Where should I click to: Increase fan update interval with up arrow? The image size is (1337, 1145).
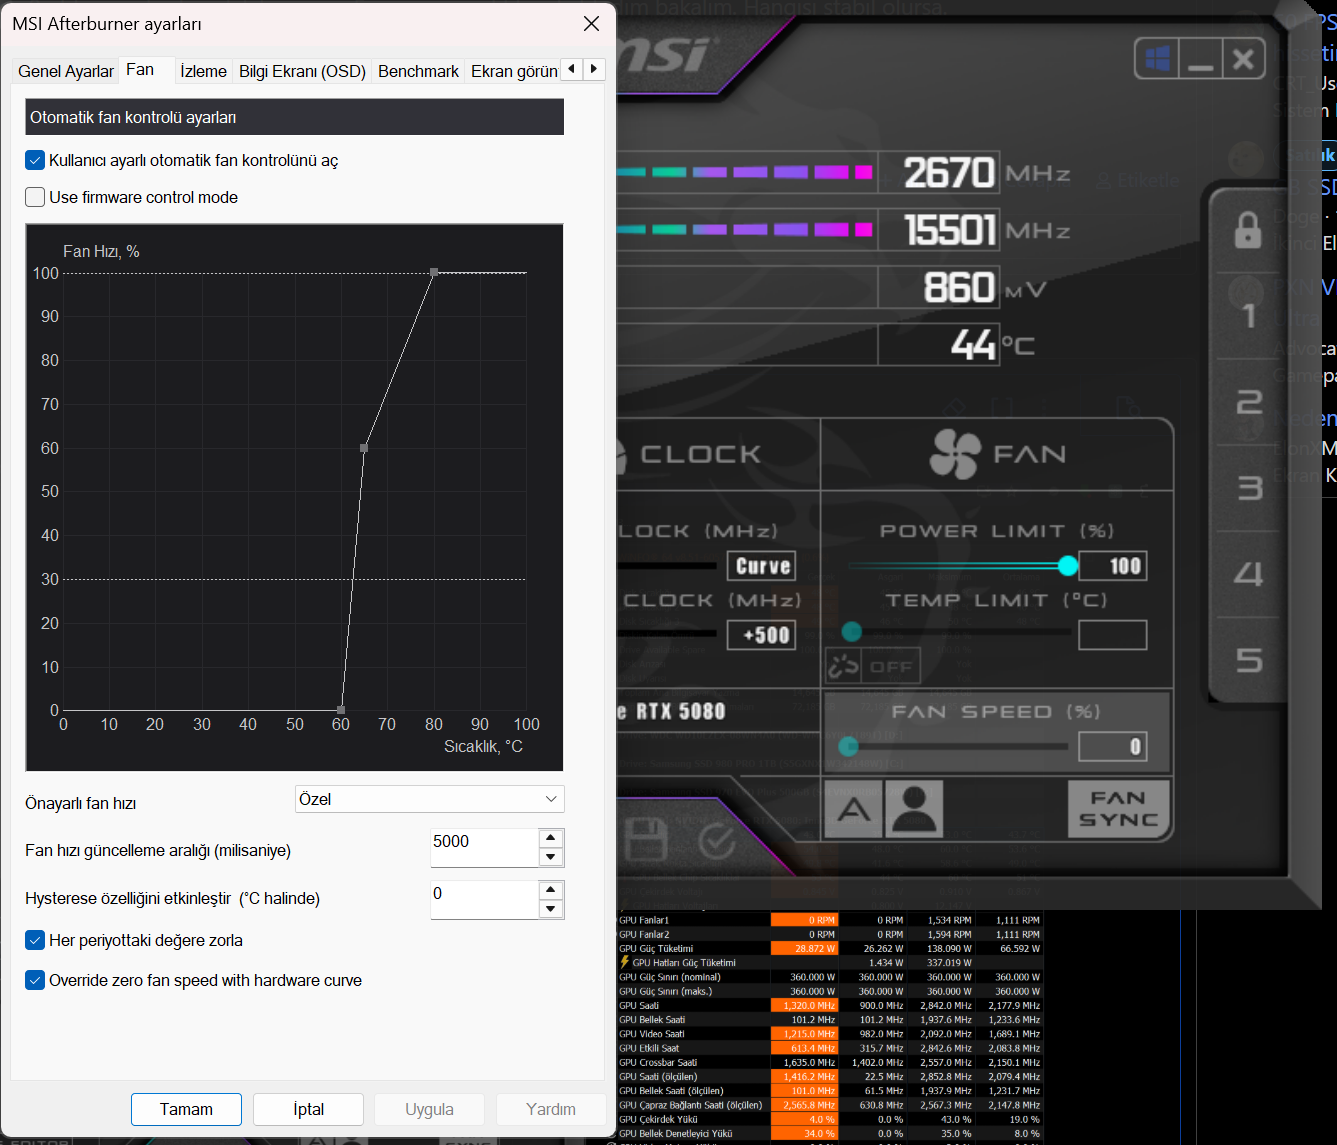pos(551,838)
